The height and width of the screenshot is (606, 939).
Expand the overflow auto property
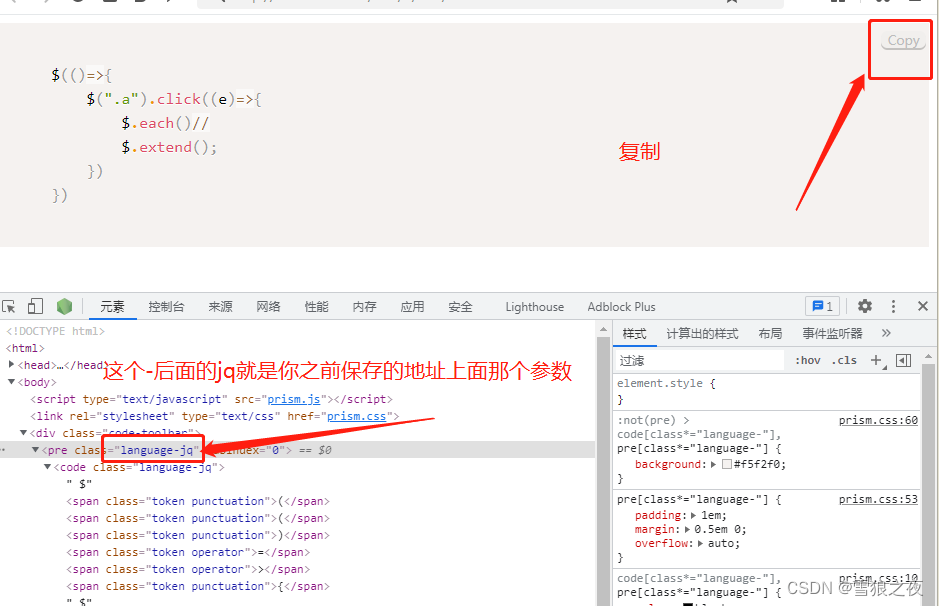[x=700, y=543]
